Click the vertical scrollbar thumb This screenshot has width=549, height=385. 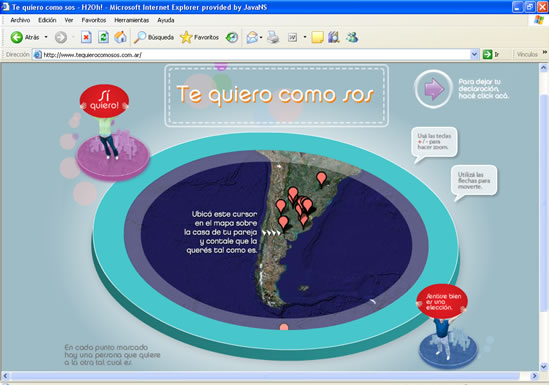543,203
